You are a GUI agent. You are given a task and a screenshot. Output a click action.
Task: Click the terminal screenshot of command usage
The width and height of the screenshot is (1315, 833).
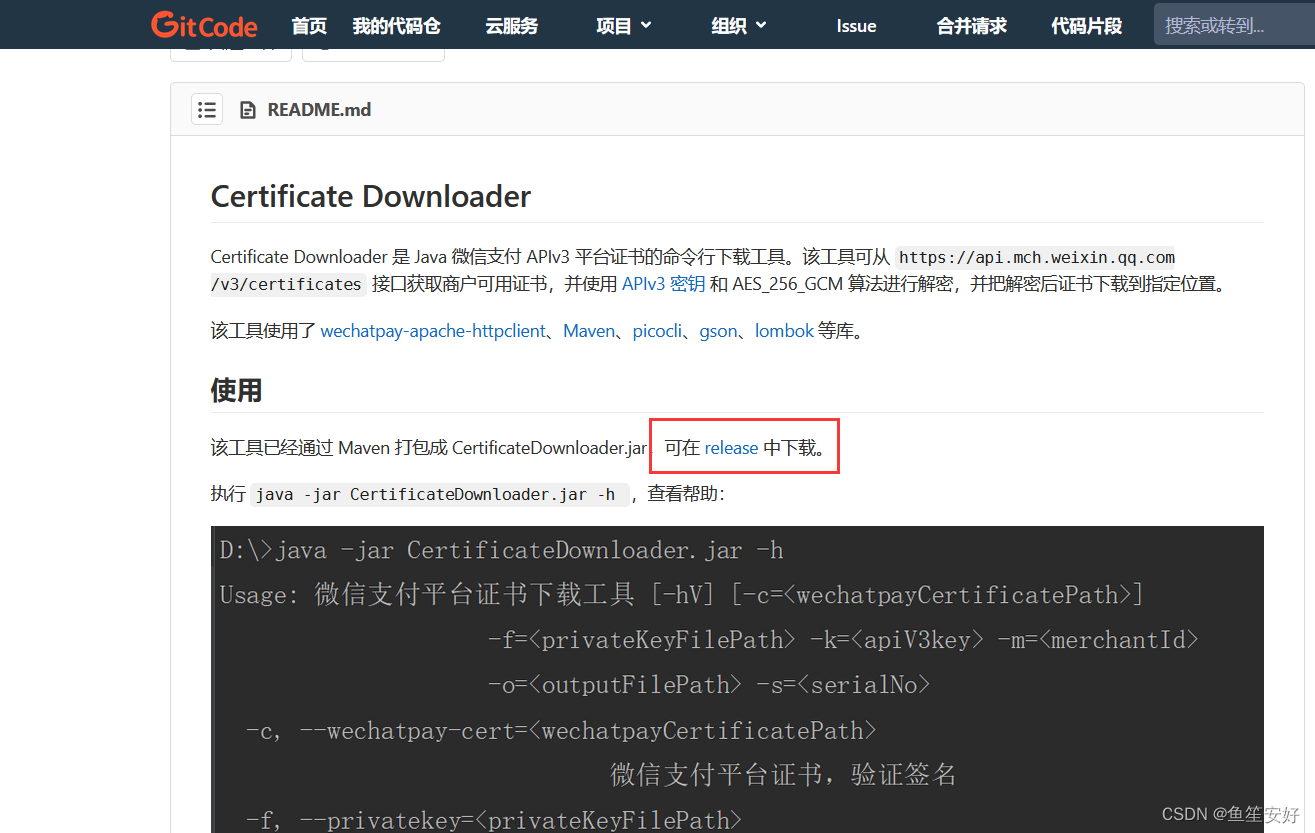tap(737, 679)
